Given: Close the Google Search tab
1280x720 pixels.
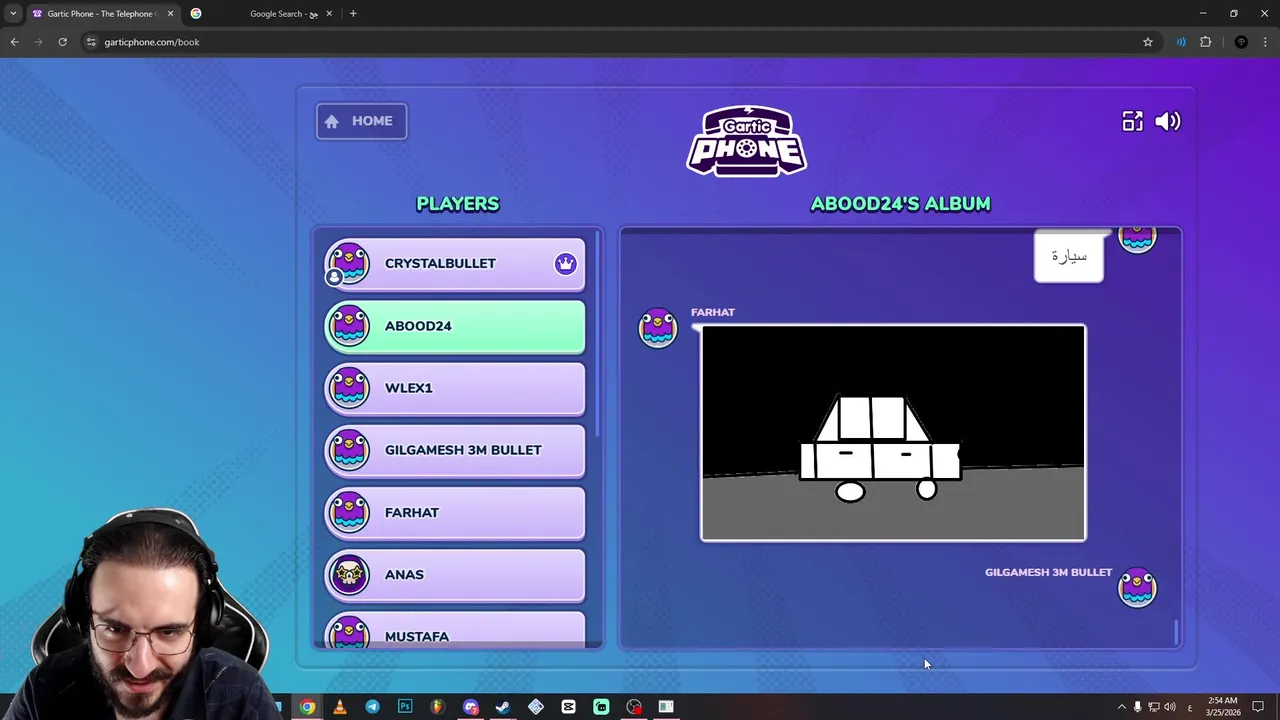Looking at the screenshot, I should pyautogui.click(x=328, y=14).
